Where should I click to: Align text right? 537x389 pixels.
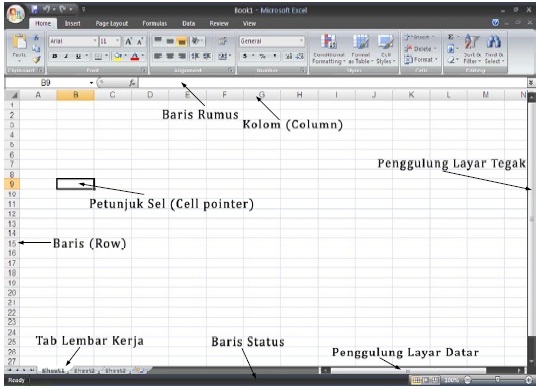point(182,56)
